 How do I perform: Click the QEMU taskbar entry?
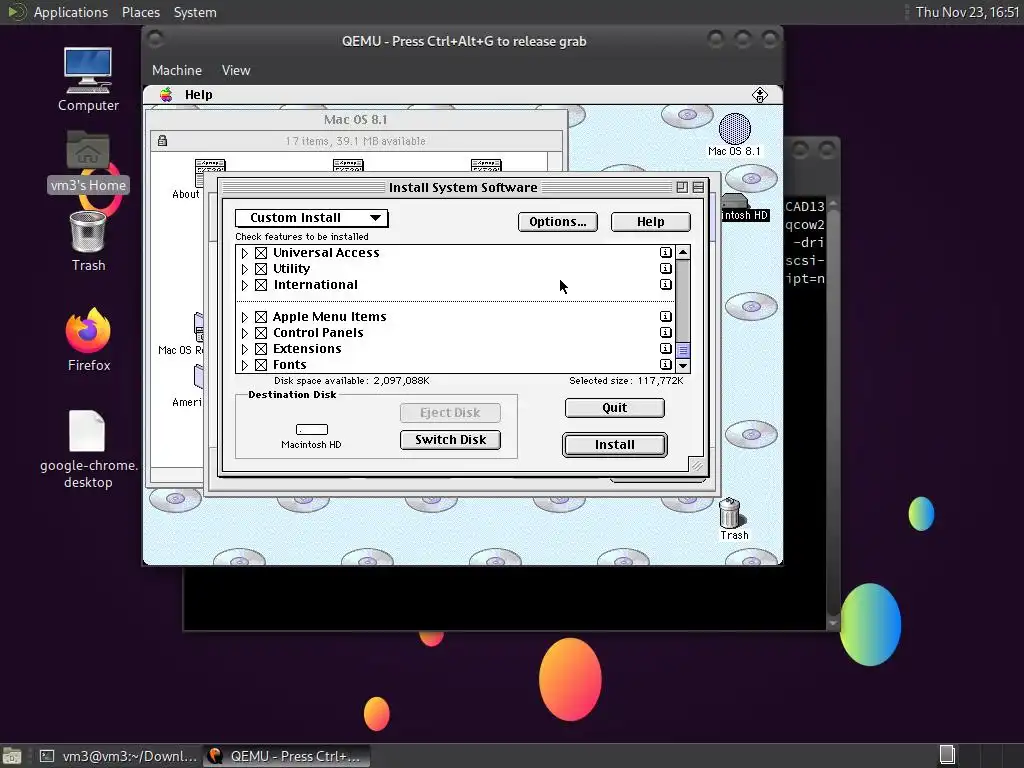pyautogui.click(x=287, y=756)
